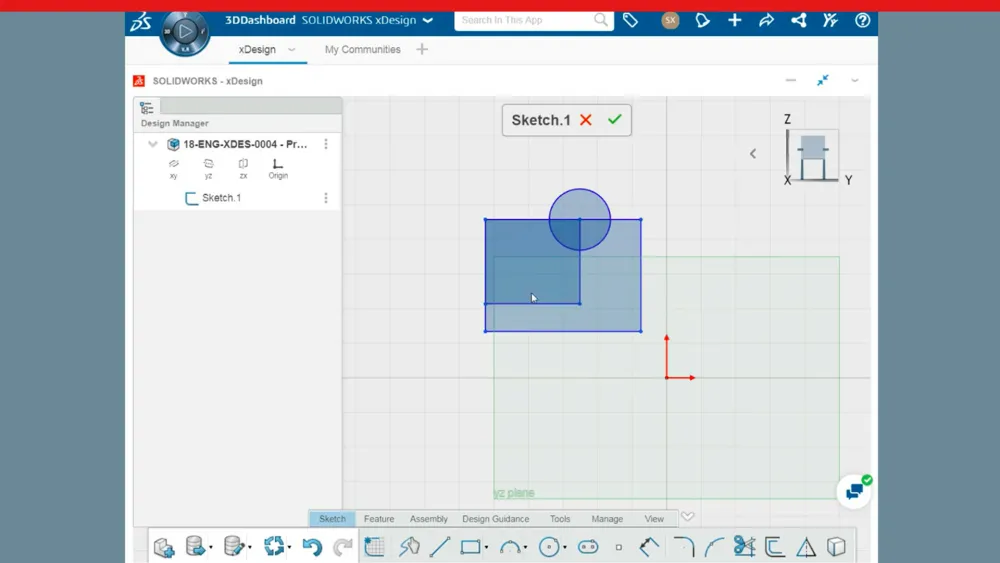Switch to the Design Guidance tab
This screenshot has width=1000, height=563.
tap(496, 519)
